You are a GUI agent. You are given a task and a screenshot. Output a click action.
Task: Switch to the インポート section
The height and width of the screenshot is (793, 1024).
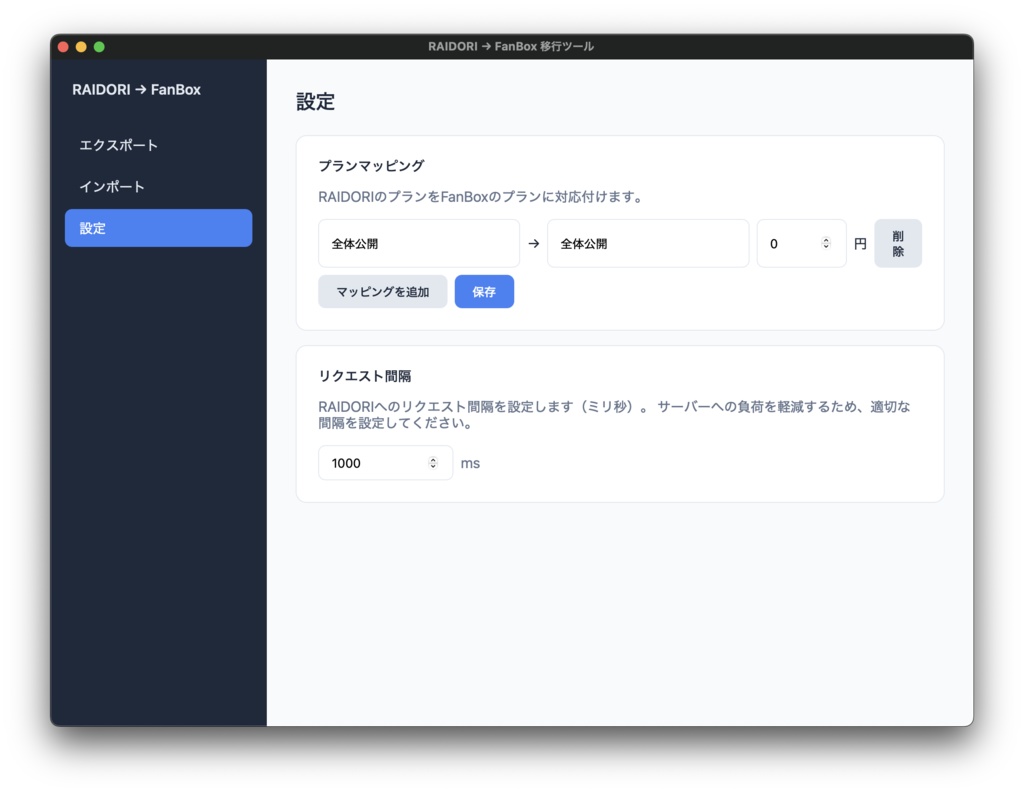coord(113,186)
